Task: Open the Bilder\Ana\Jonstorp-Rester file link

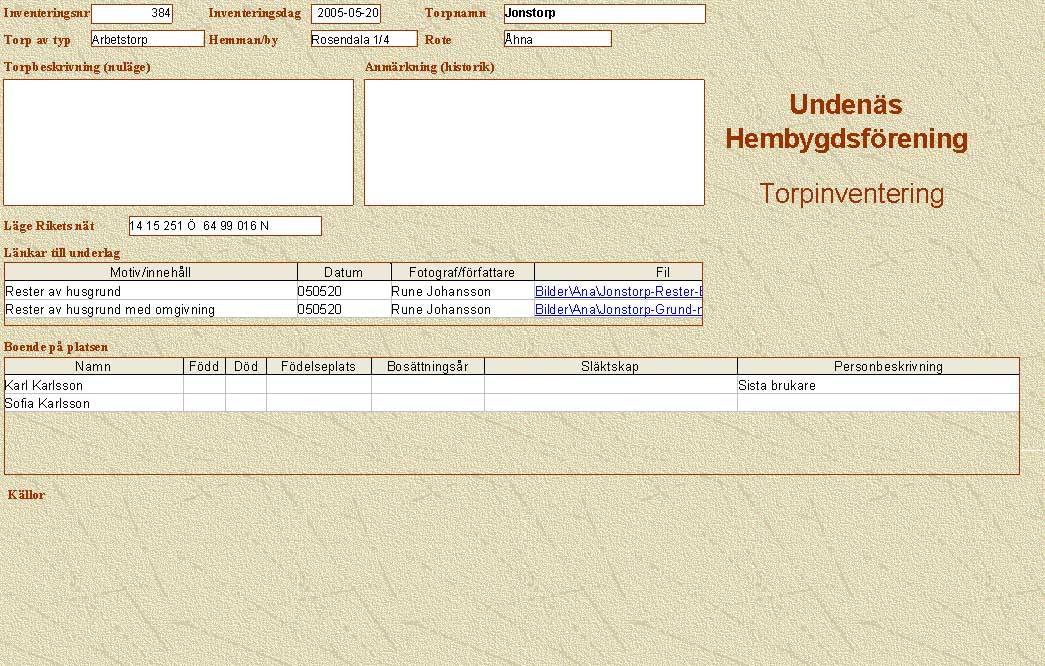Action: point(618,291)
